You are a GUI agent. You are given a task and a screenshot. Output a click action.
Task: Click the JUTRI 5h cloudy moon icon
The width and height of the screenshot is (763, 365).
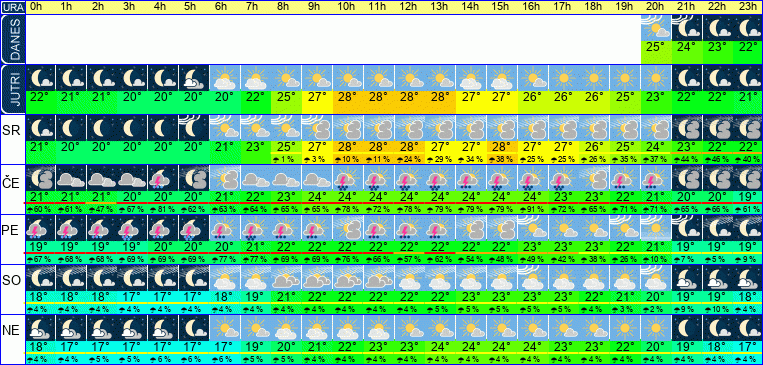(194, 78)
